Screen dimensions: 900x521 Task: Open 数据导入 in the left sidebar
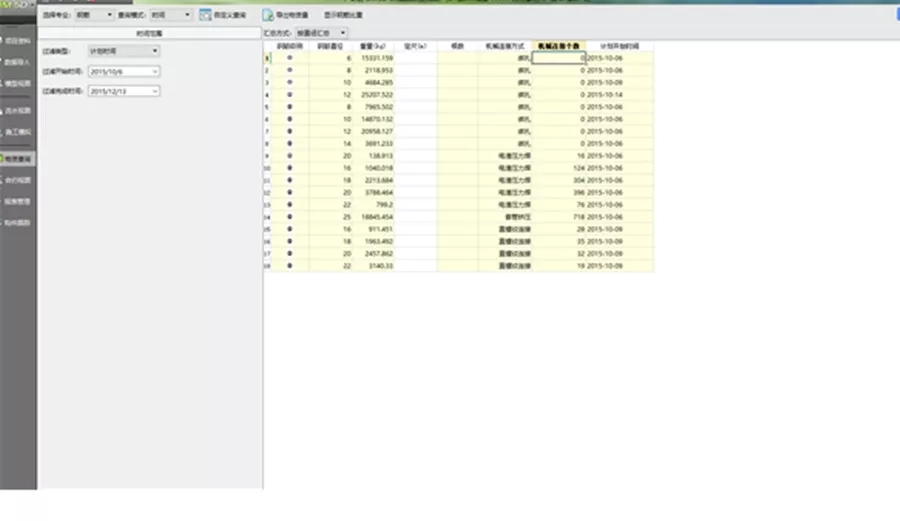click(18, 62)
